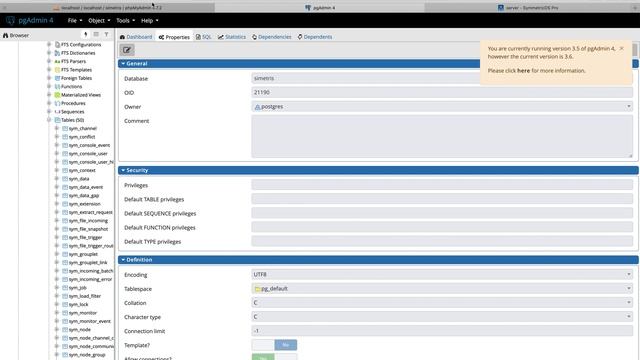The width and height of the screenshot is (640, 360).
Task: Collapse the General section
Action: click(123, 64)
